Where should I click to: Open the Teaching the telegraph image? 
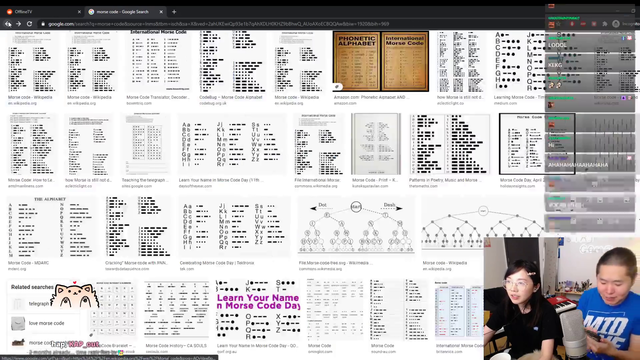click(145, 144)
